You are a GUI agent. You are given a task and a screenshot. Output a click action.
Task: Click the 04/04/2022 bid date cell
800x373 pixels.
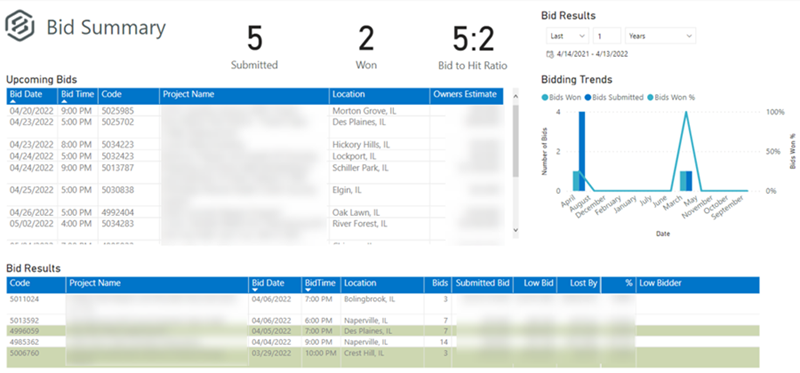[270, 342]
